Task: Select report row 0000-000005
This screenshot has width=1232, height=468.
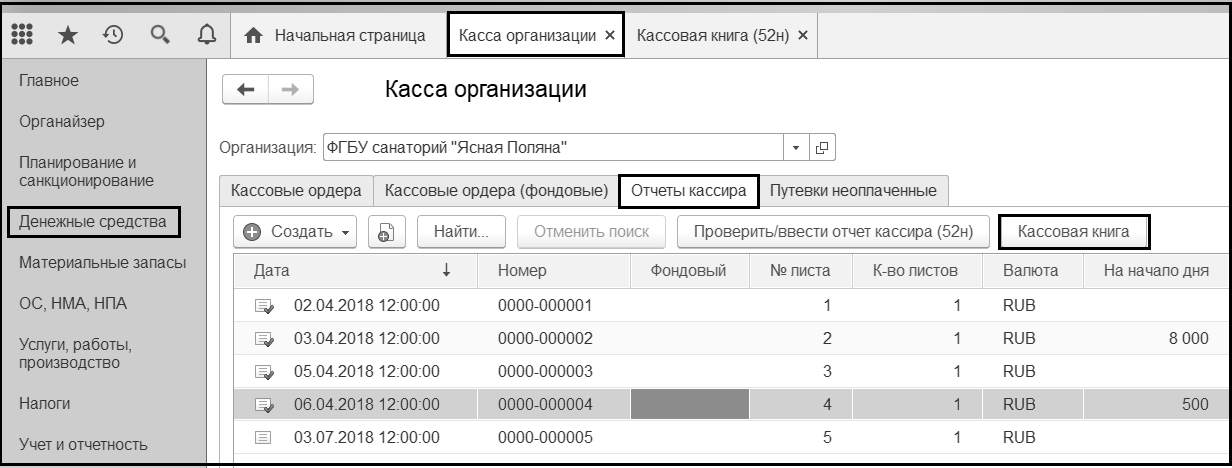Action: click(545, 437)
